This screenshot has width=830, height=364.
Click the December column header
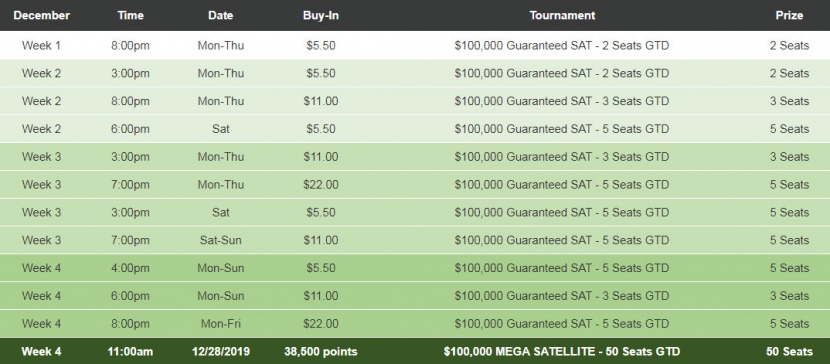pos(41,15)
